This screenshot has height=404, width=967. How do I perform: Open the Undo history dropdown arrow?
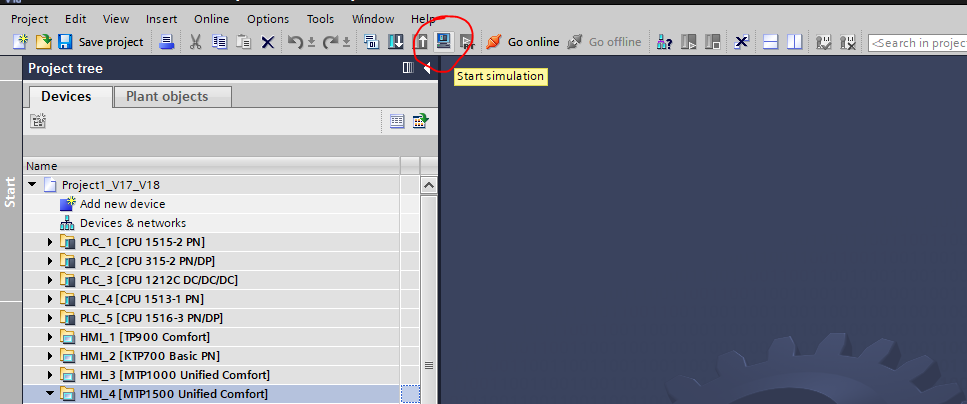coord(311,42)
